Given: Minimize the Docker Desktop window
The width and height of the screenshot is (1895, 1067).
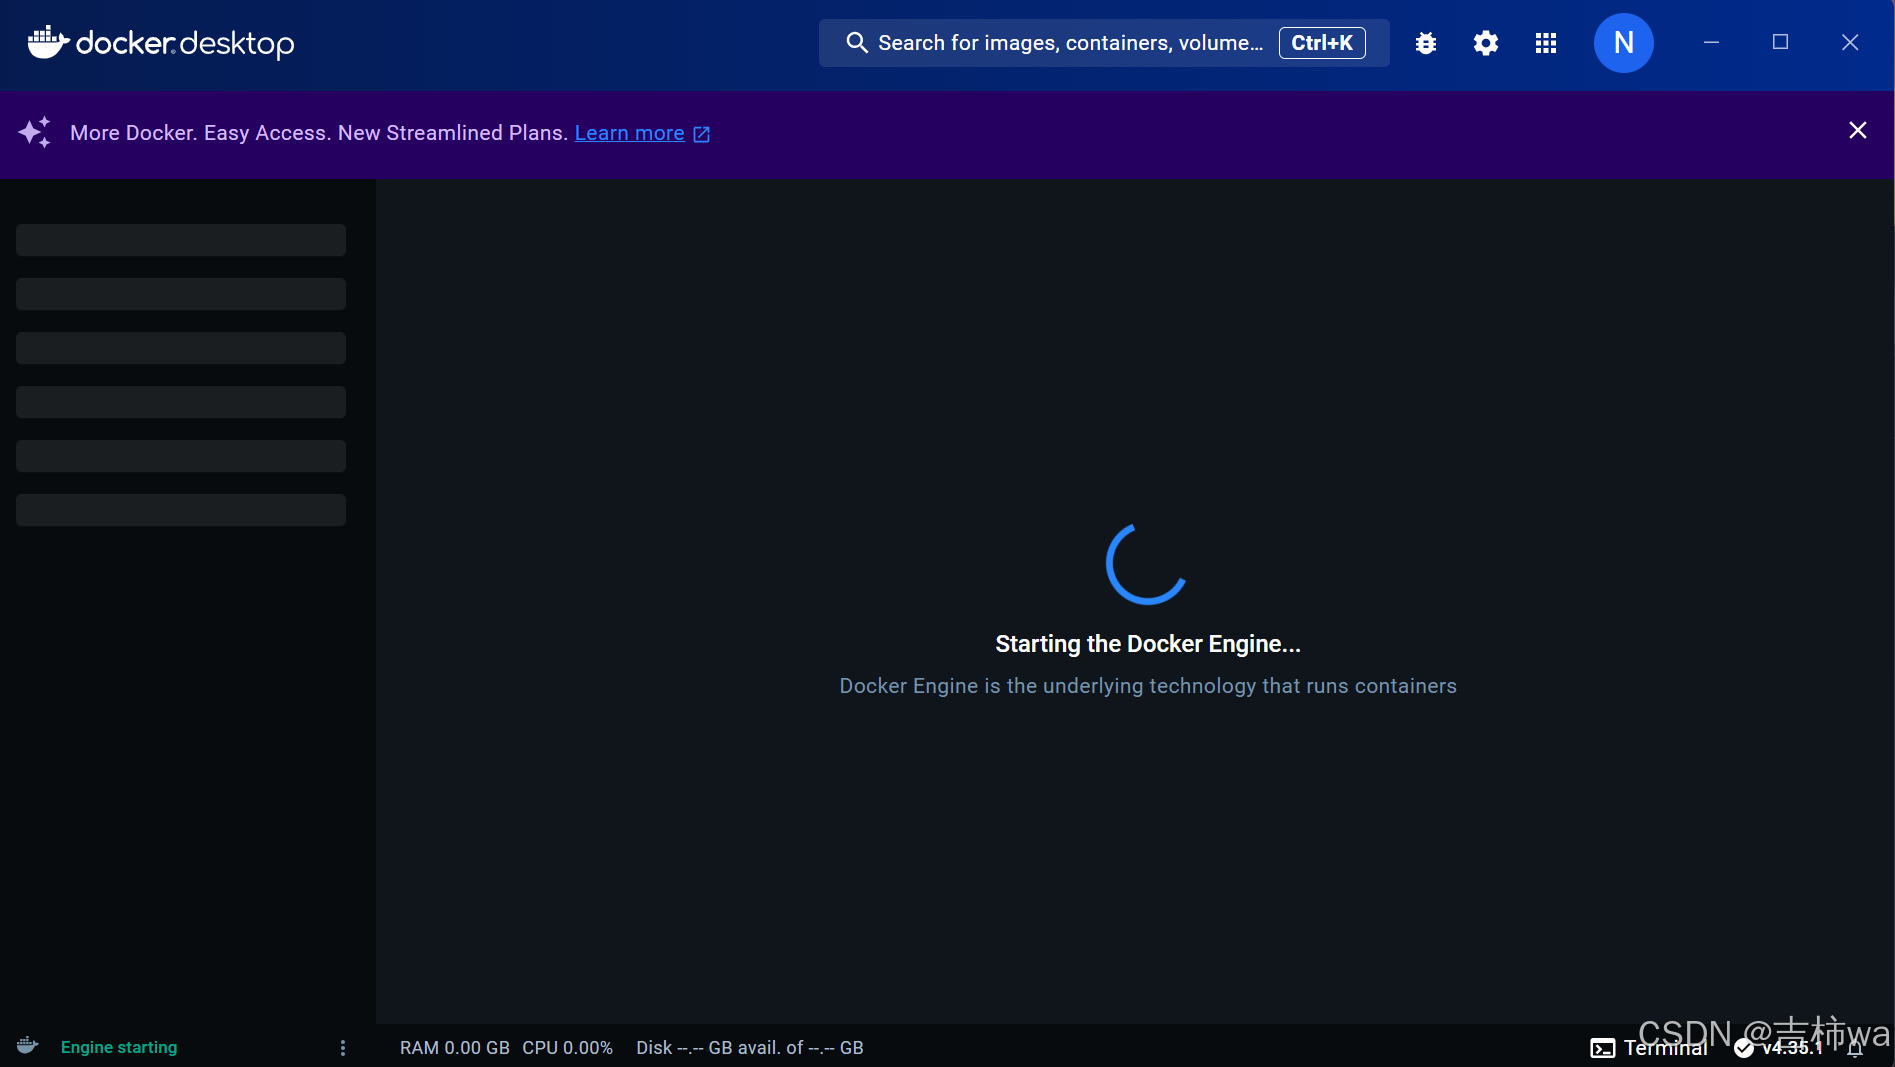Looking at the screenshot, I should click(x=1711, y=42).
